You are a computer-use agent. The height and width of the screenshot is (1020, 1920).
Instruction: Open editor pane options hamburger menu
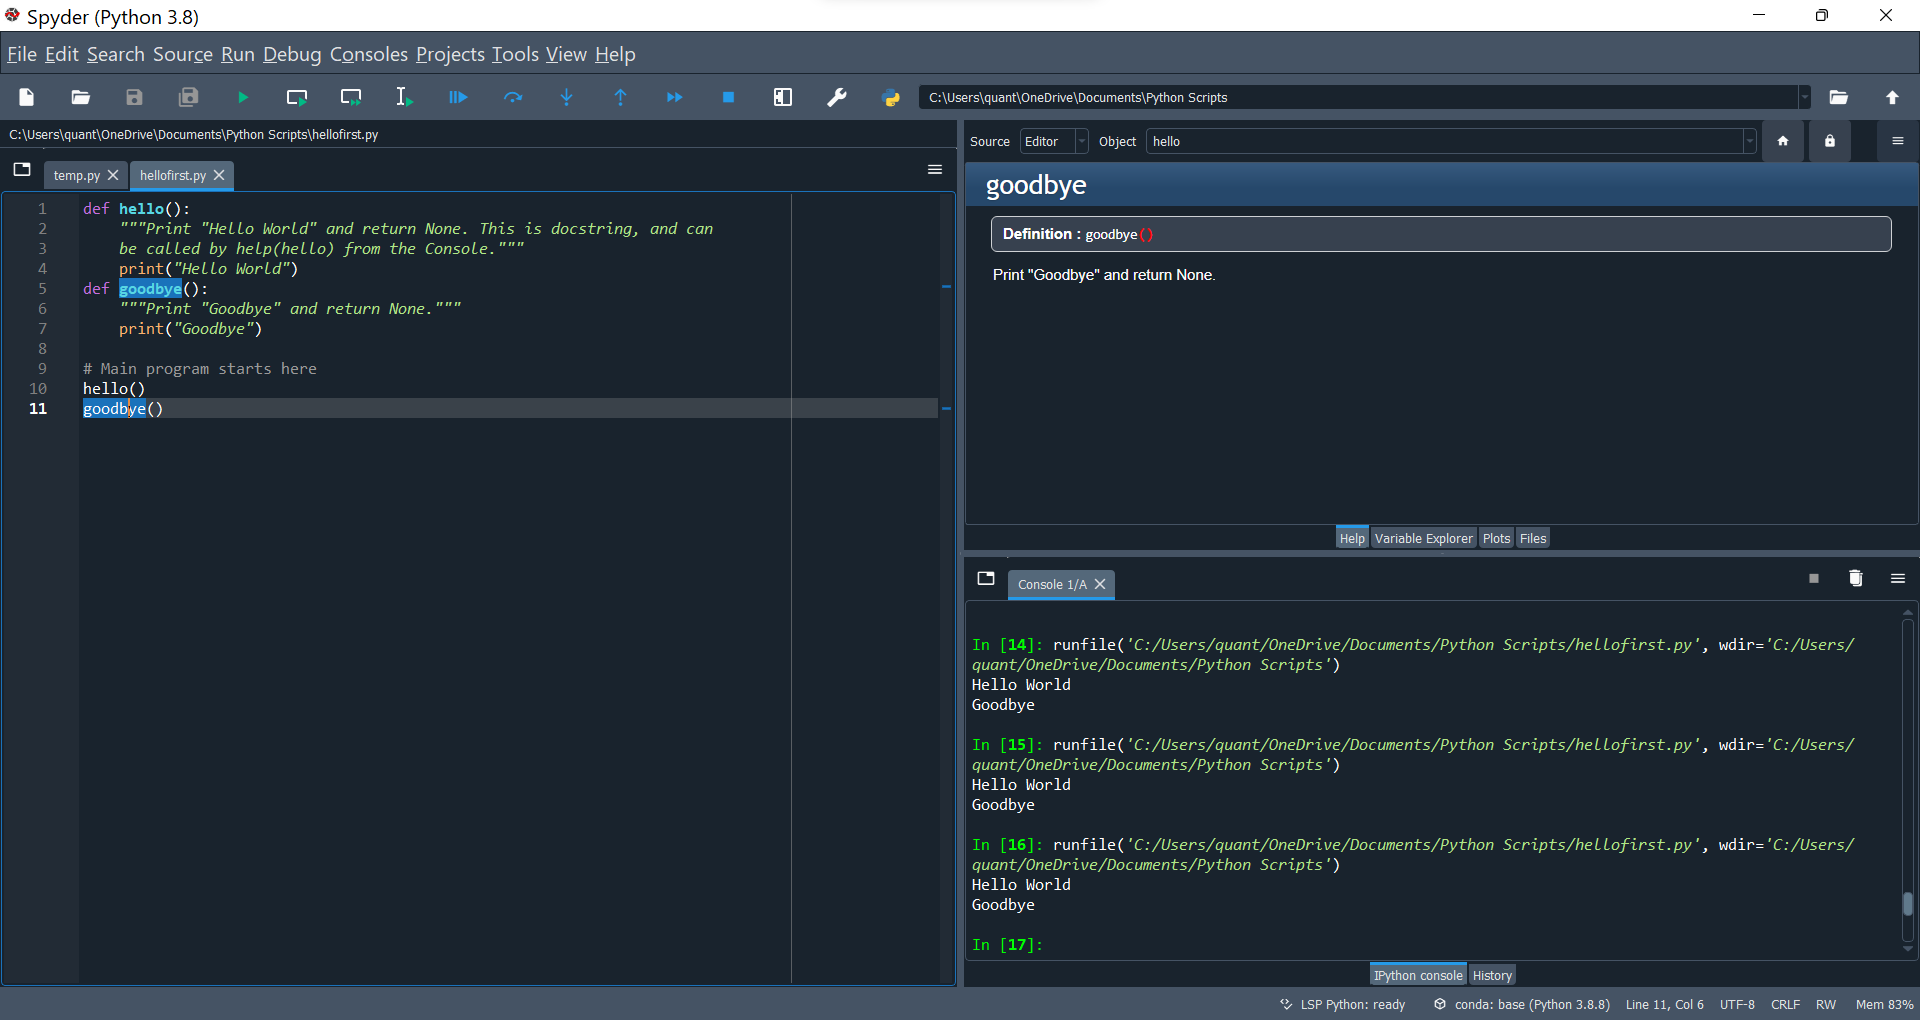(935, 169)
